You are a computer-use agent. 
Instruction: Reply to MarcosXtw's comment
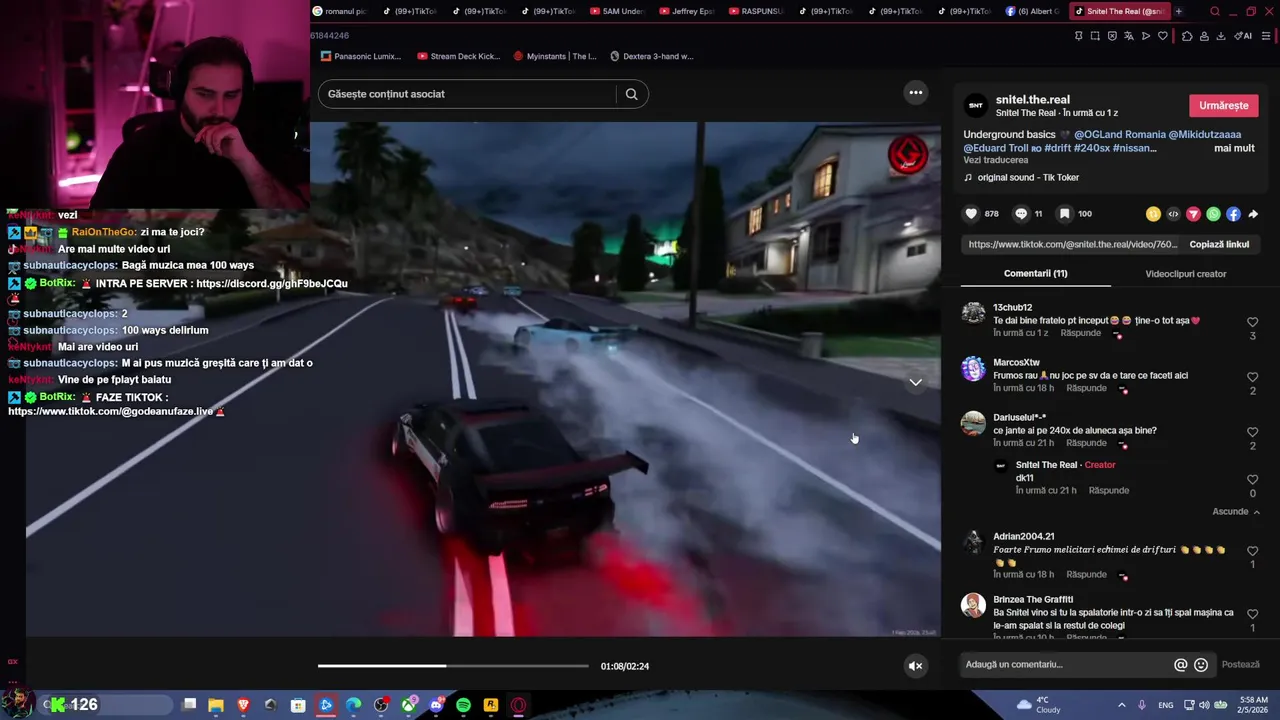pyautogui.click(x=1086, y=388)
